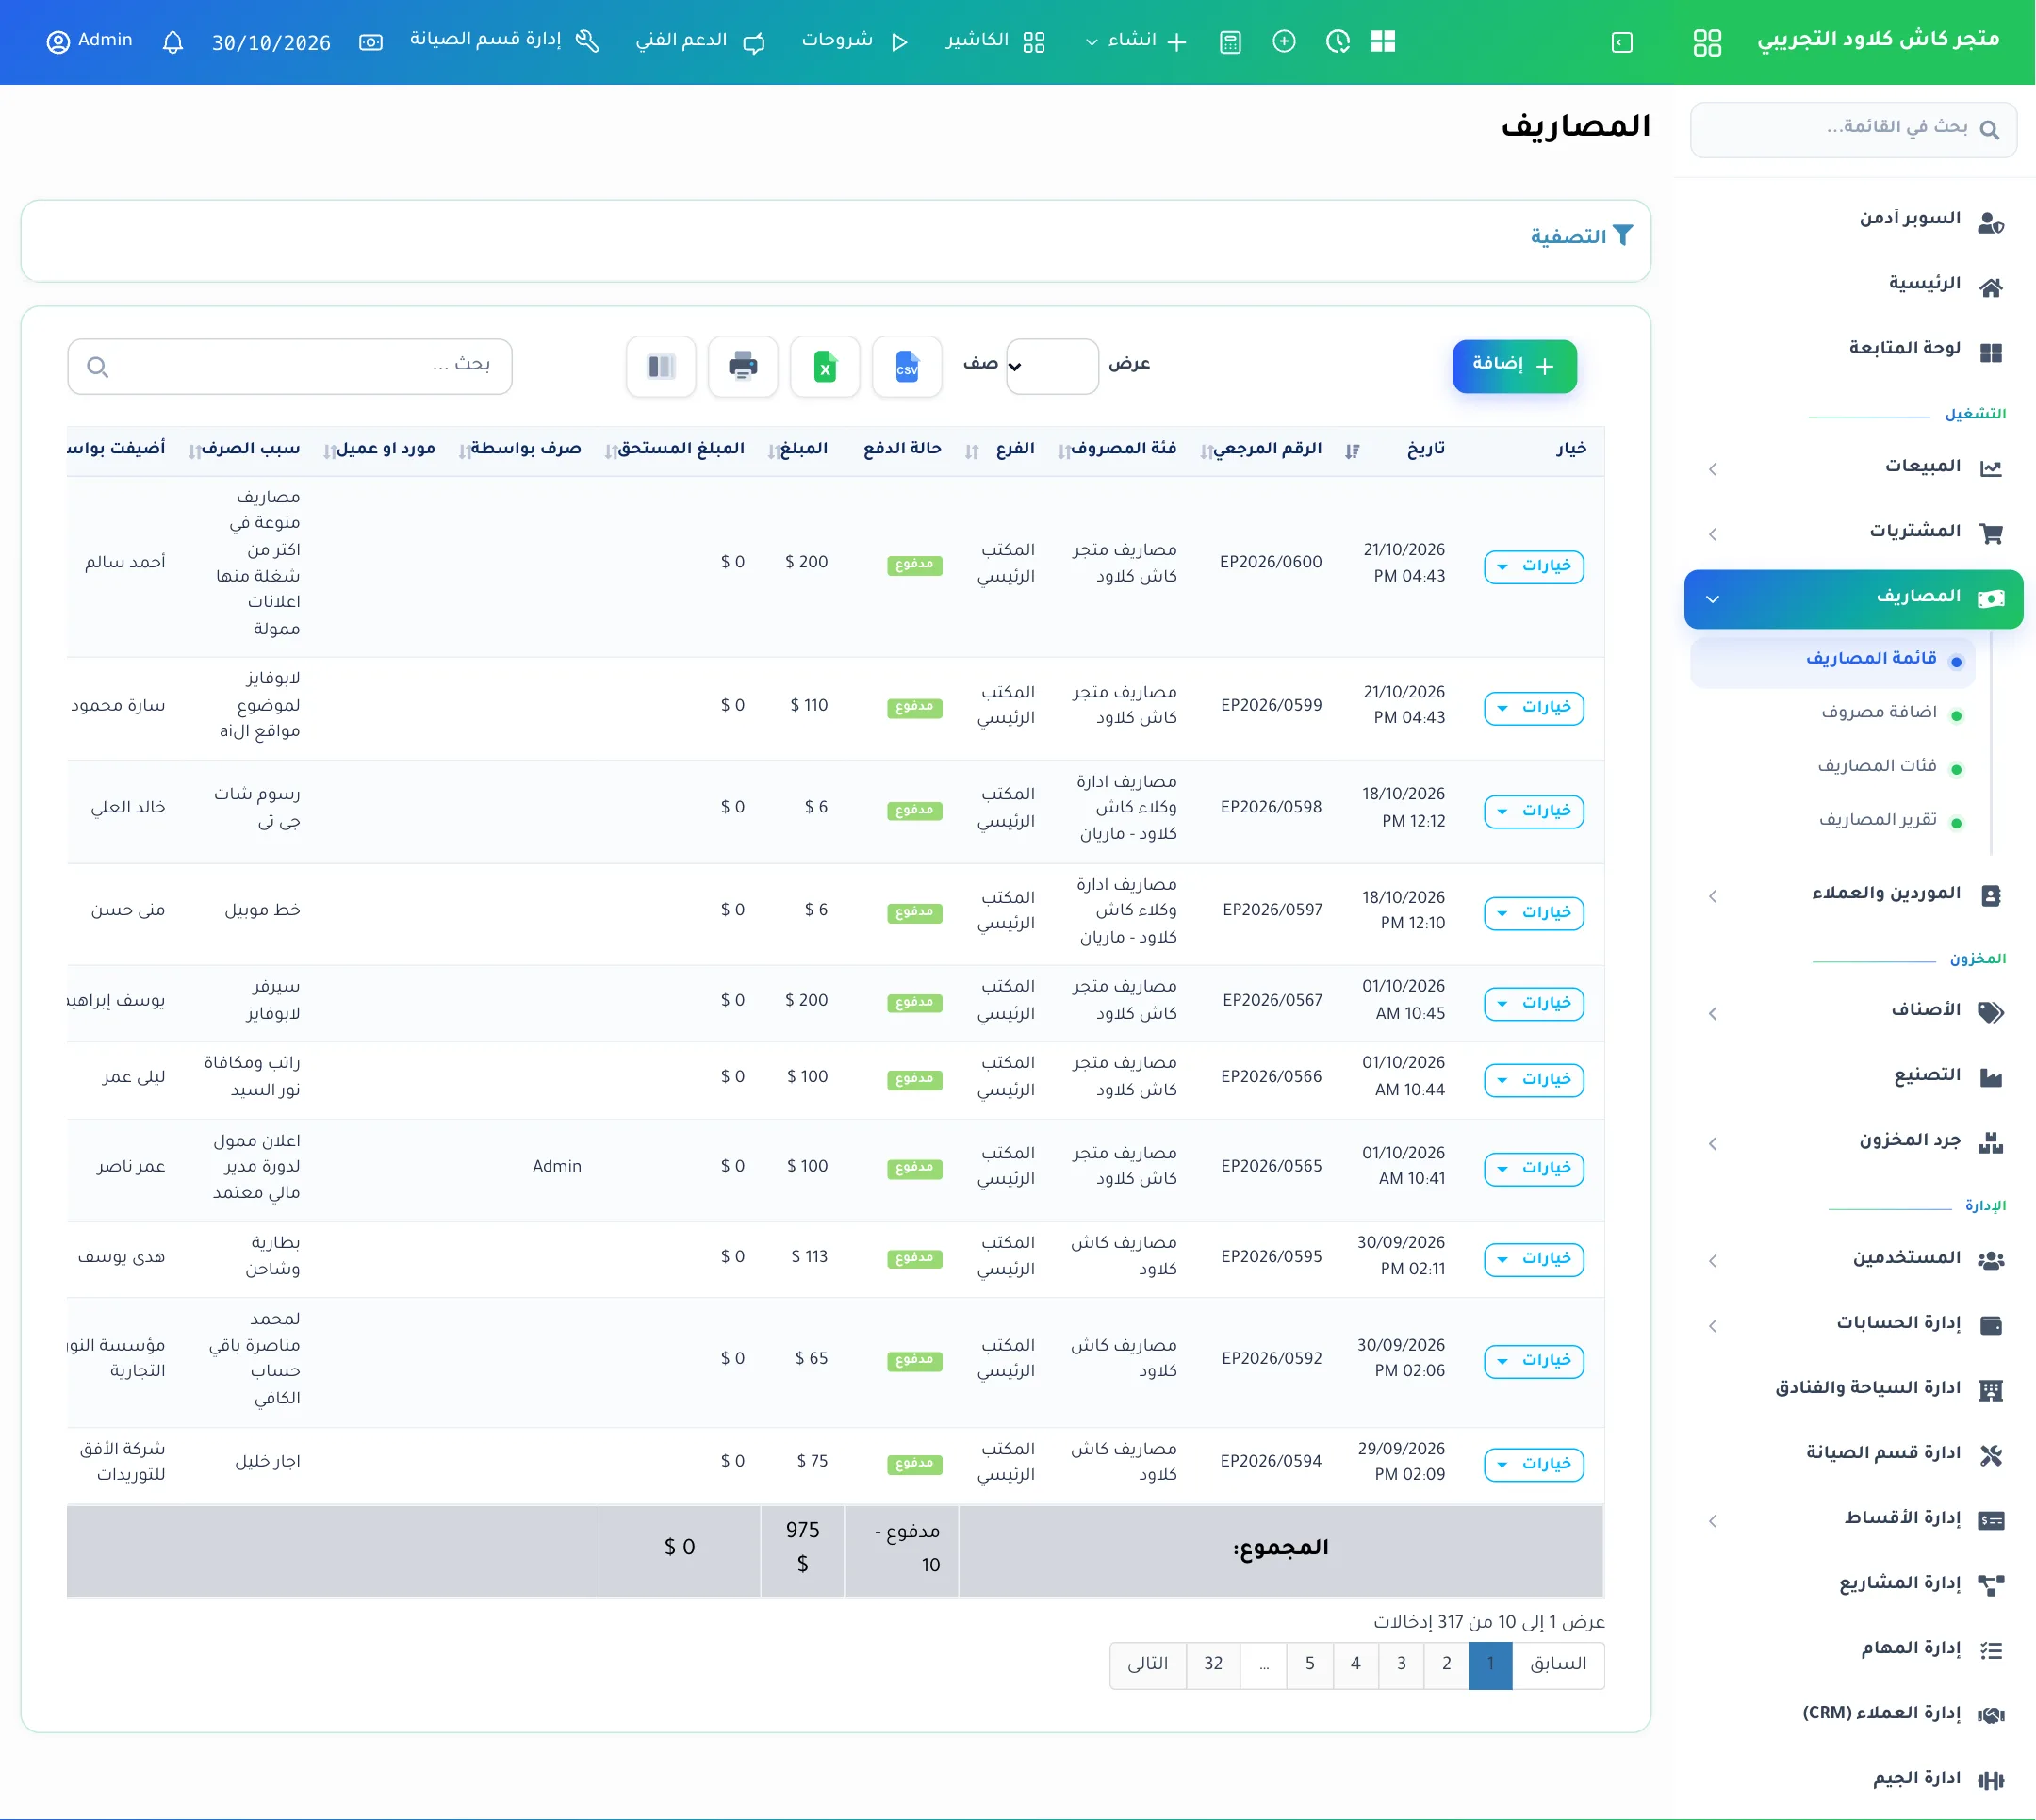
Task: Open الرئيسية home sidebar item
Action: point(1854,284)
